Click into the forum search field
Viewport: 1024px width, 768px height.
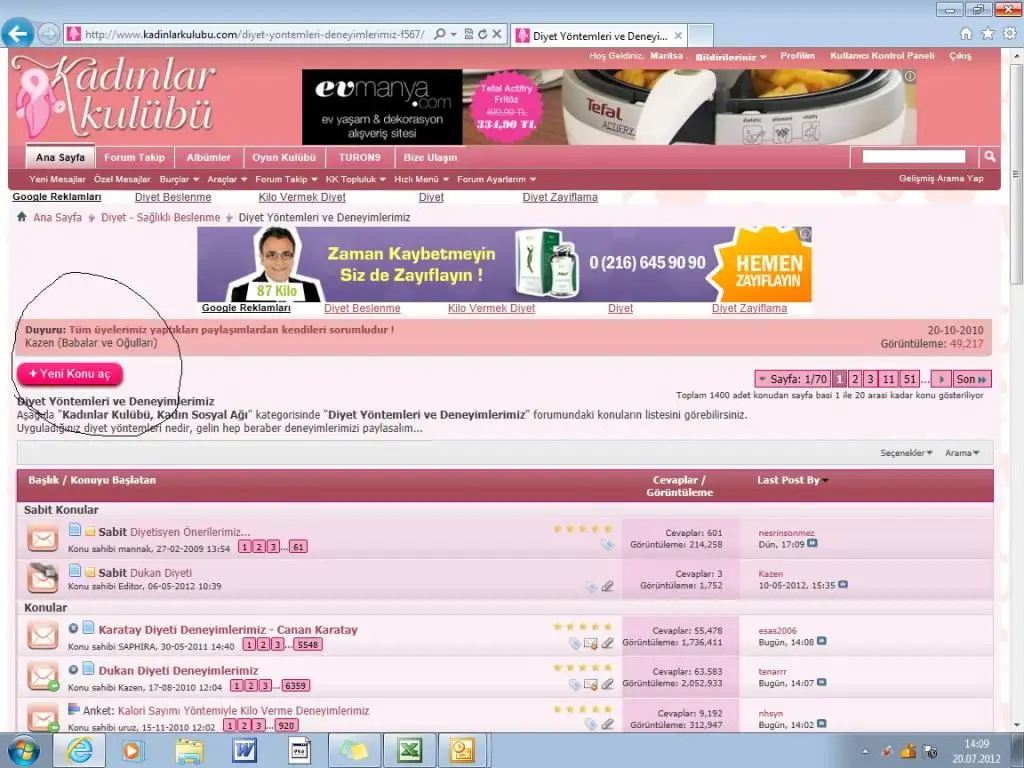point(913,156)
